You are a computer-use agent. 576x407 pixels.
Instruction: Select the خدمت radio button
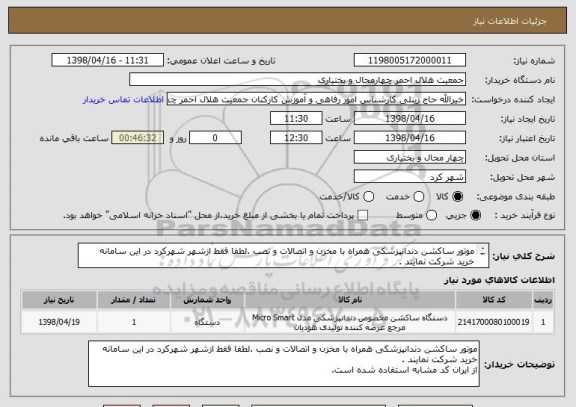click(418, 197)
